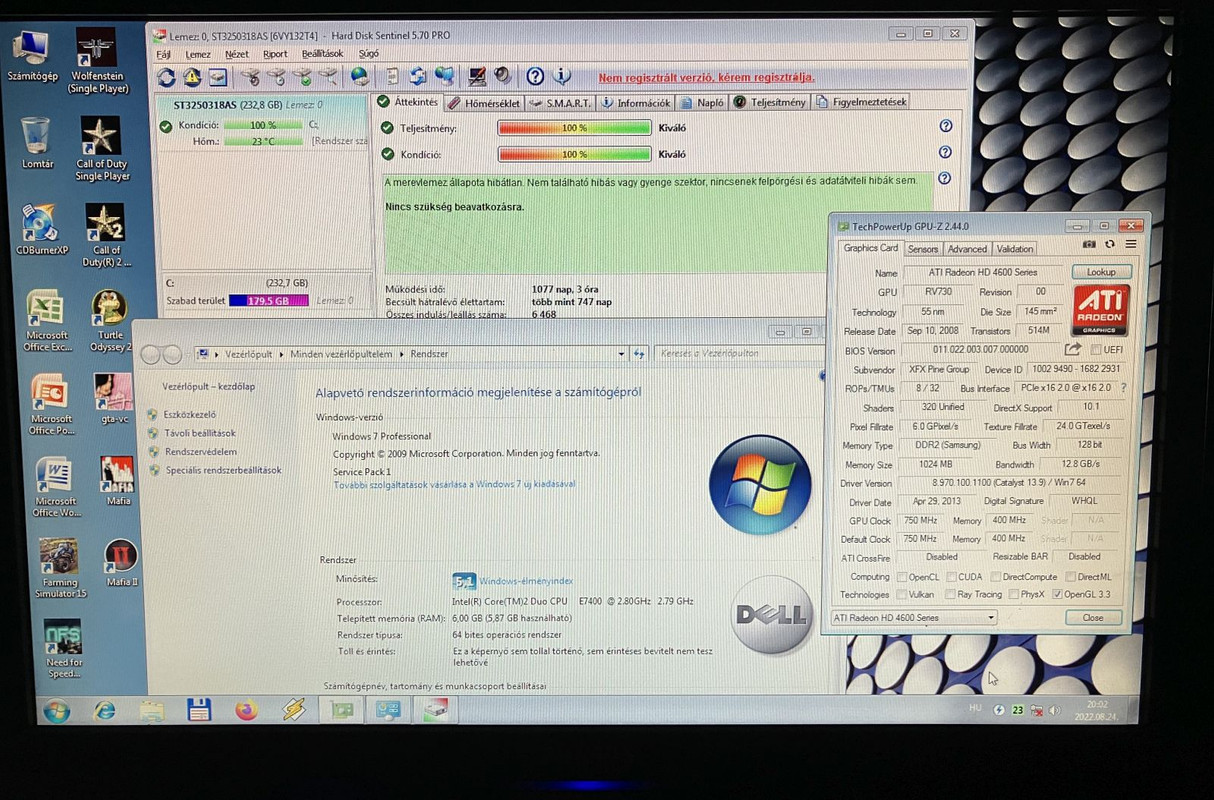Click the Lookup button in GPU-Z

1101,272
